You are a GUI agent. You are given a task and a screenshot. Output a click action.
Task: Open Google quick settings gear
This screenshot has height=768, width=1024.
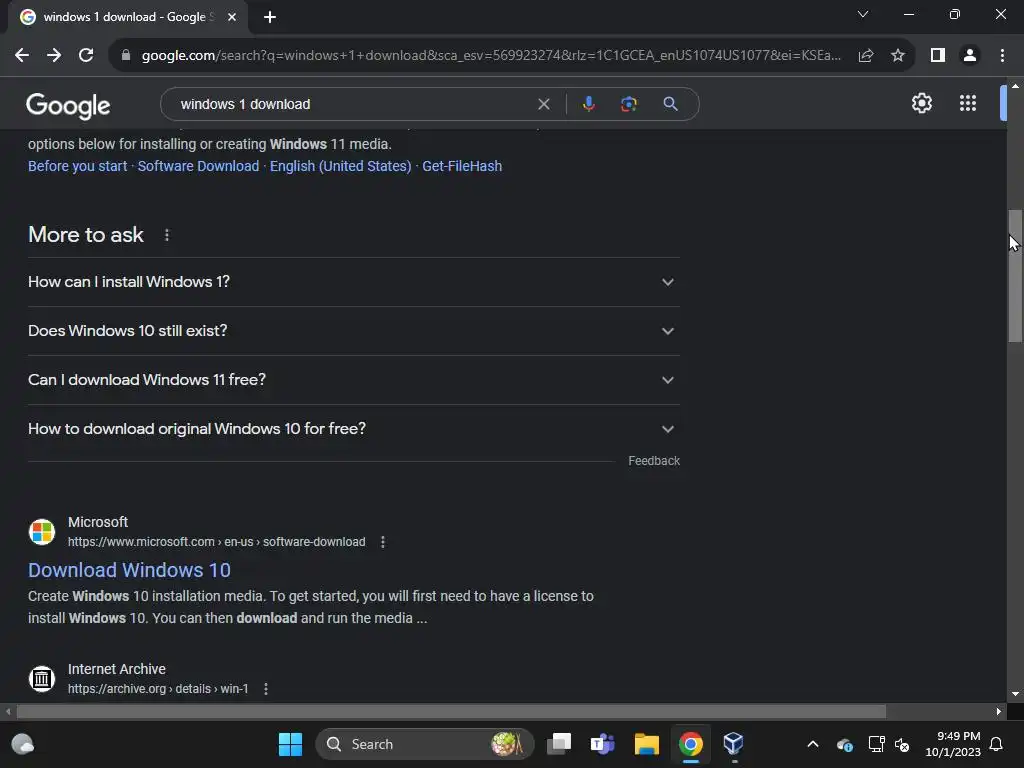tap(921, 103)
